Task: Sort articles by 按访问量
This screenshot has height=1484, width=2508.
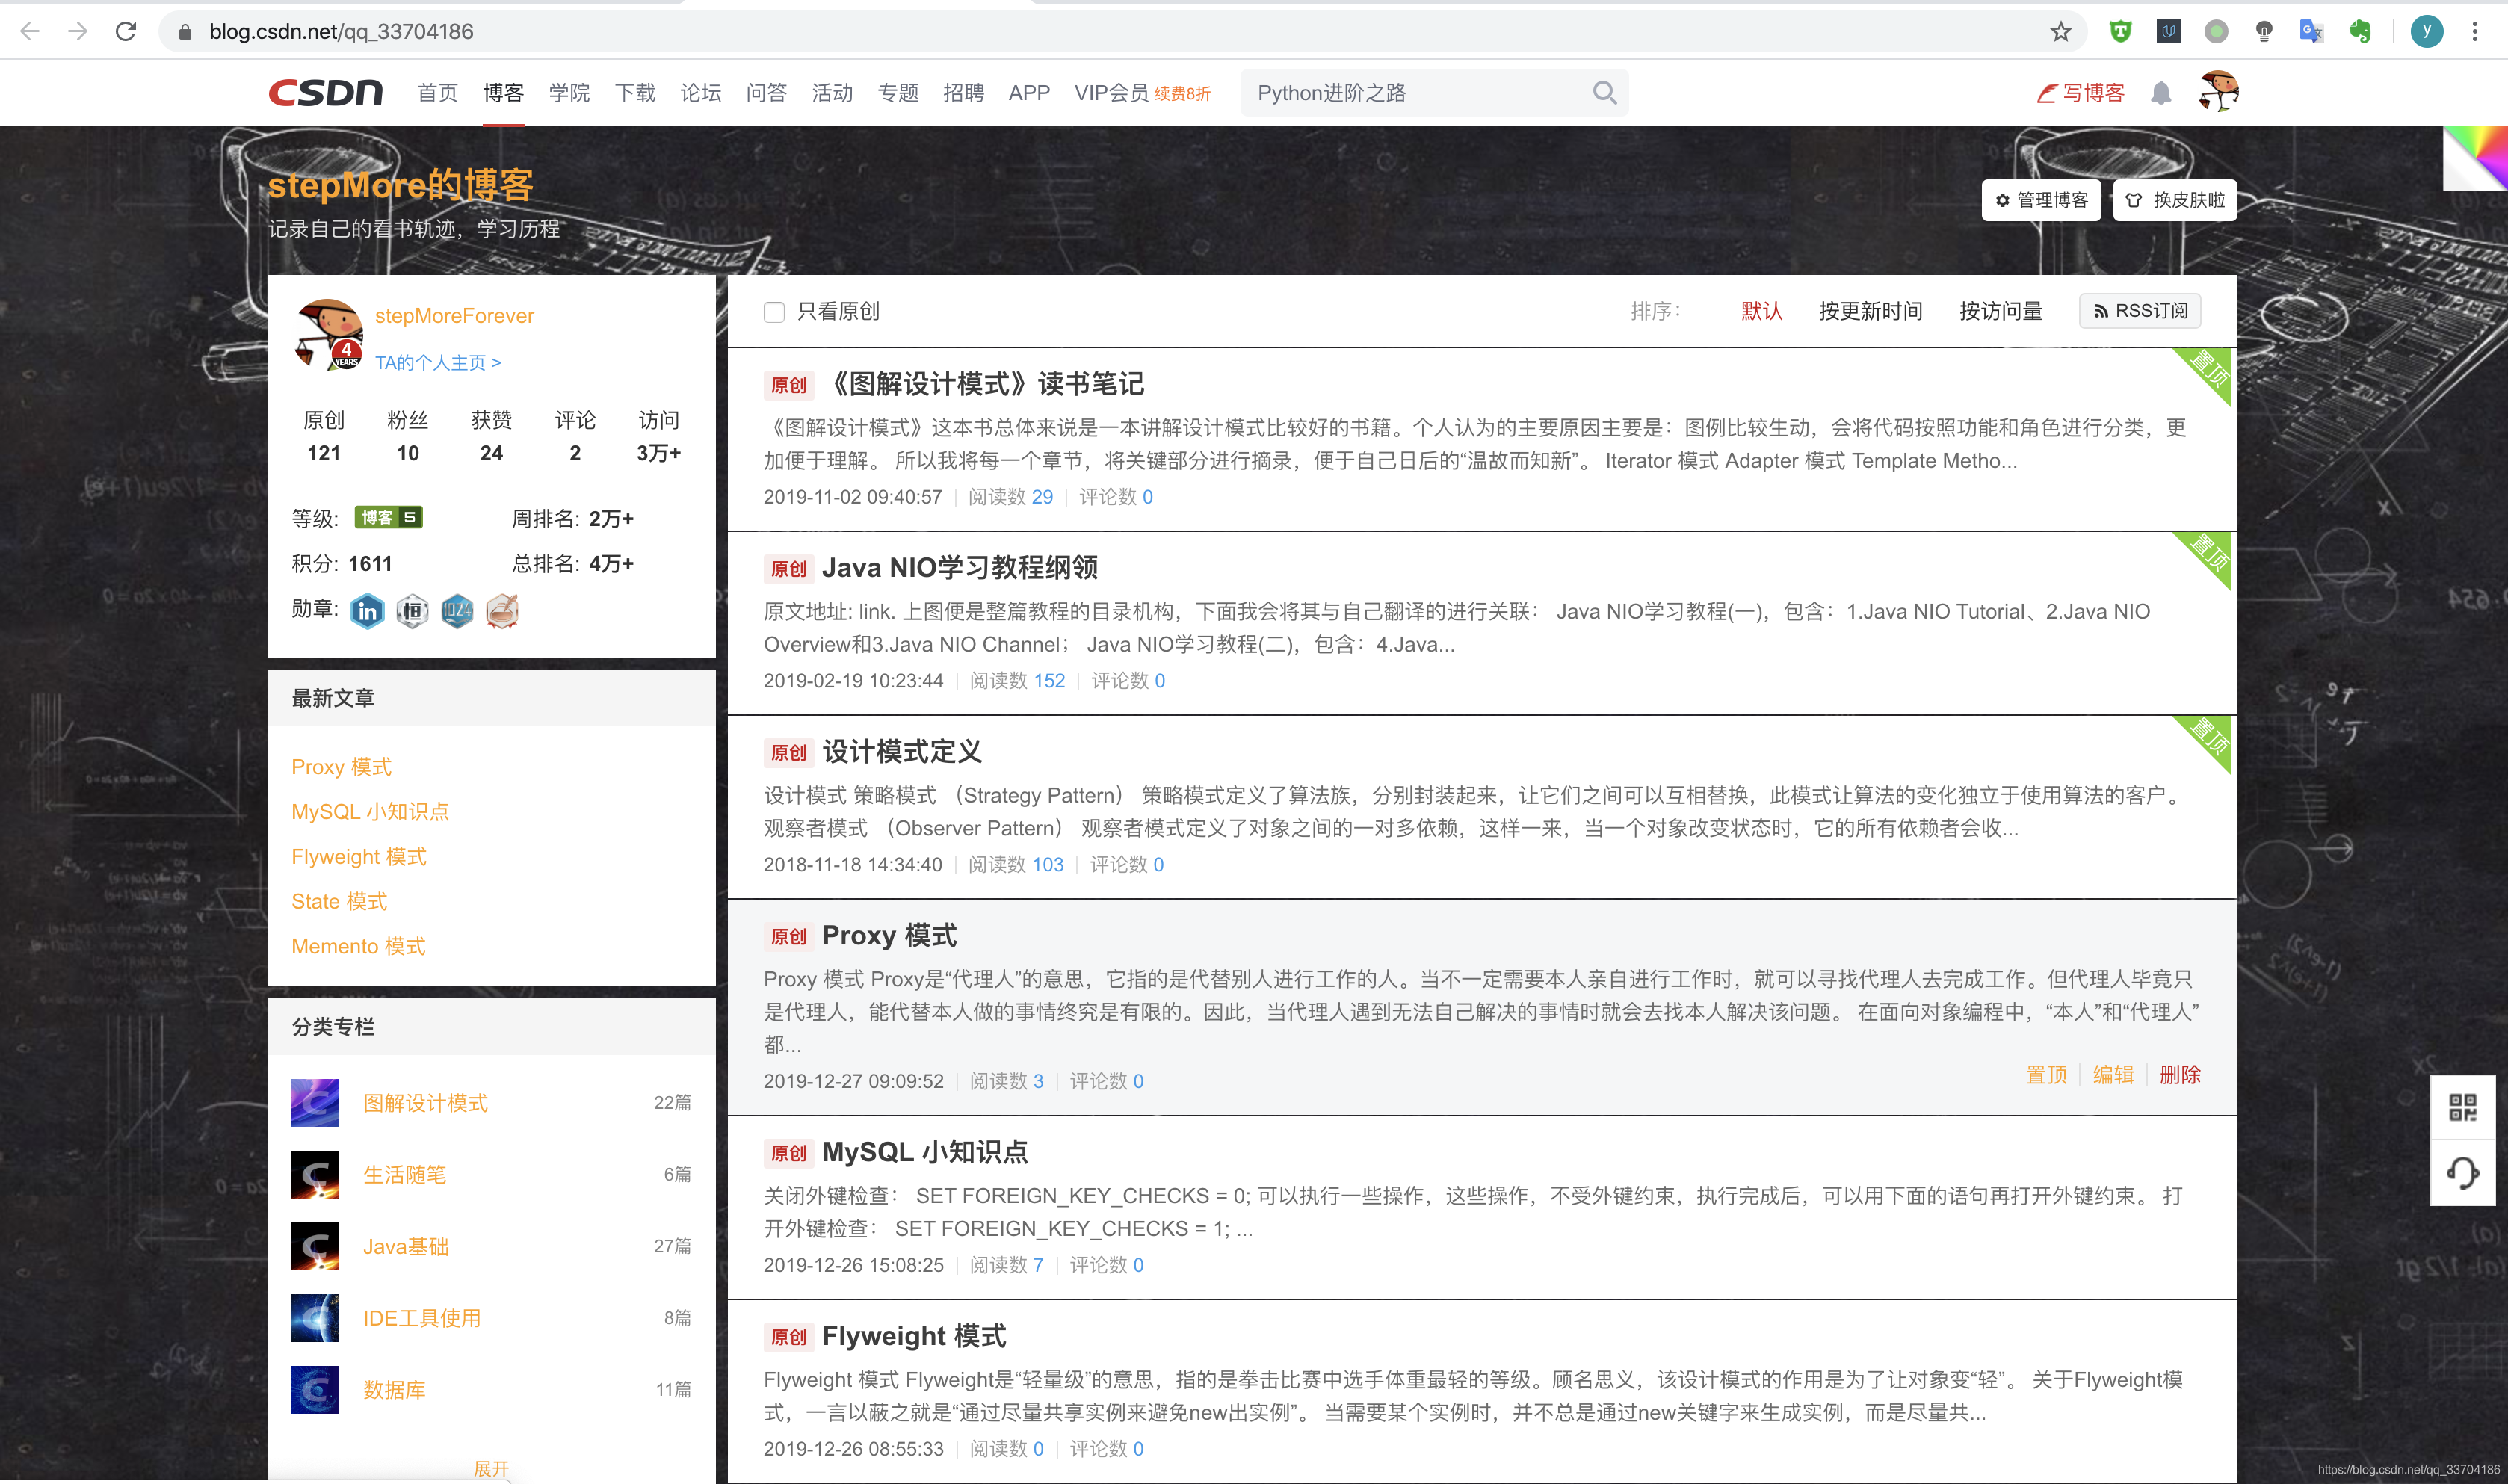Action: 2000,311
